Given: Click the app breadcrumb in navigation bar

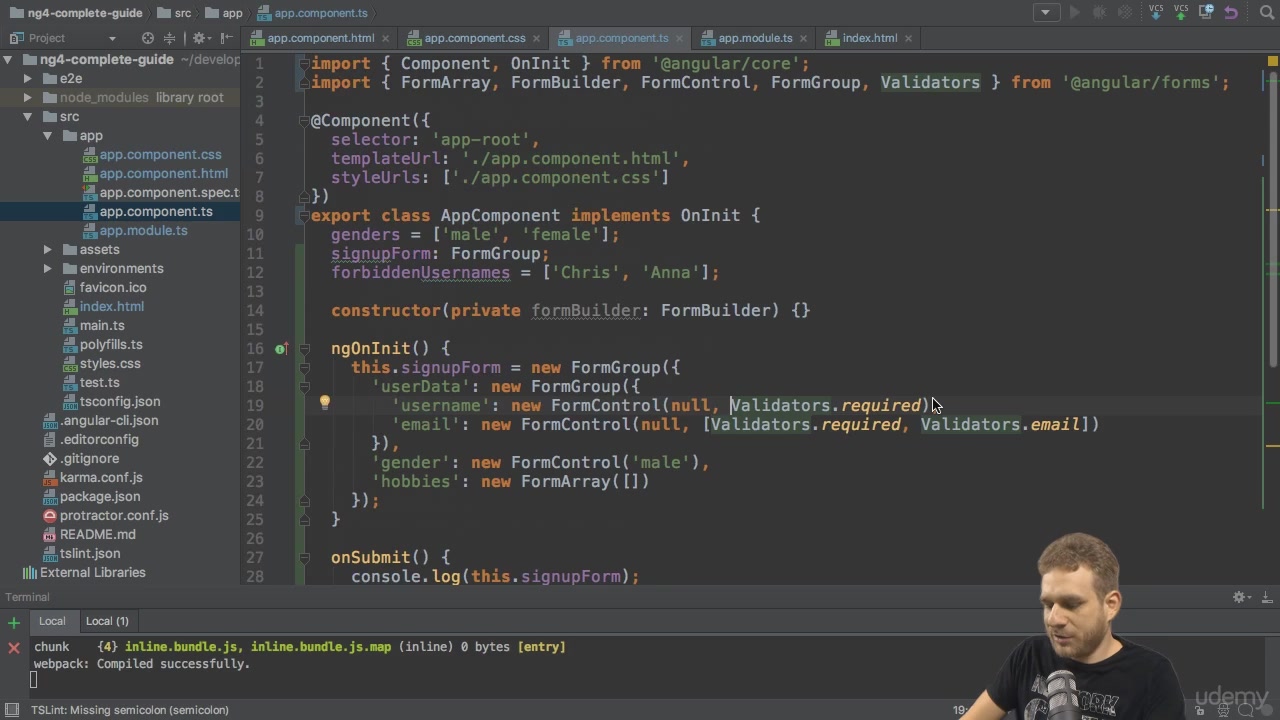Looking at the screenshot, I should point(224,13).
